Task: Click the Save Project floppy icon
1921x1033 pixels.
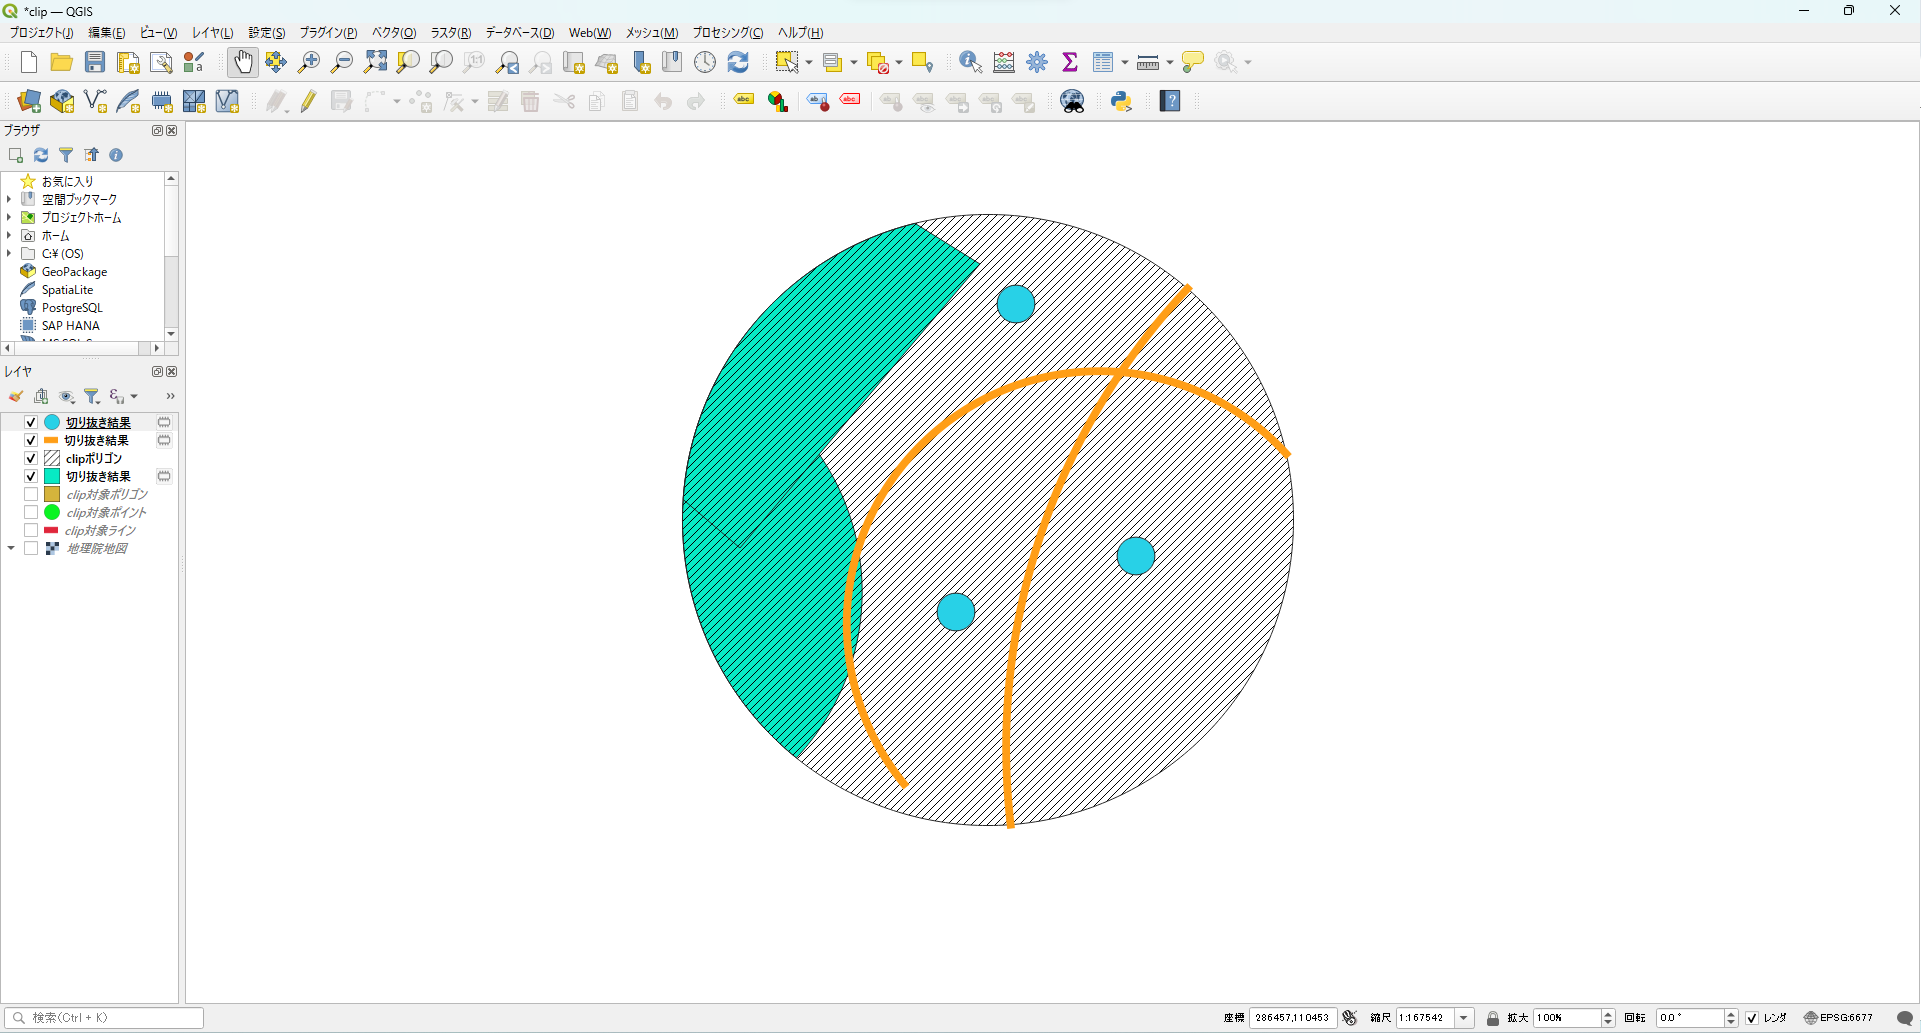Action: coord(95,62)
